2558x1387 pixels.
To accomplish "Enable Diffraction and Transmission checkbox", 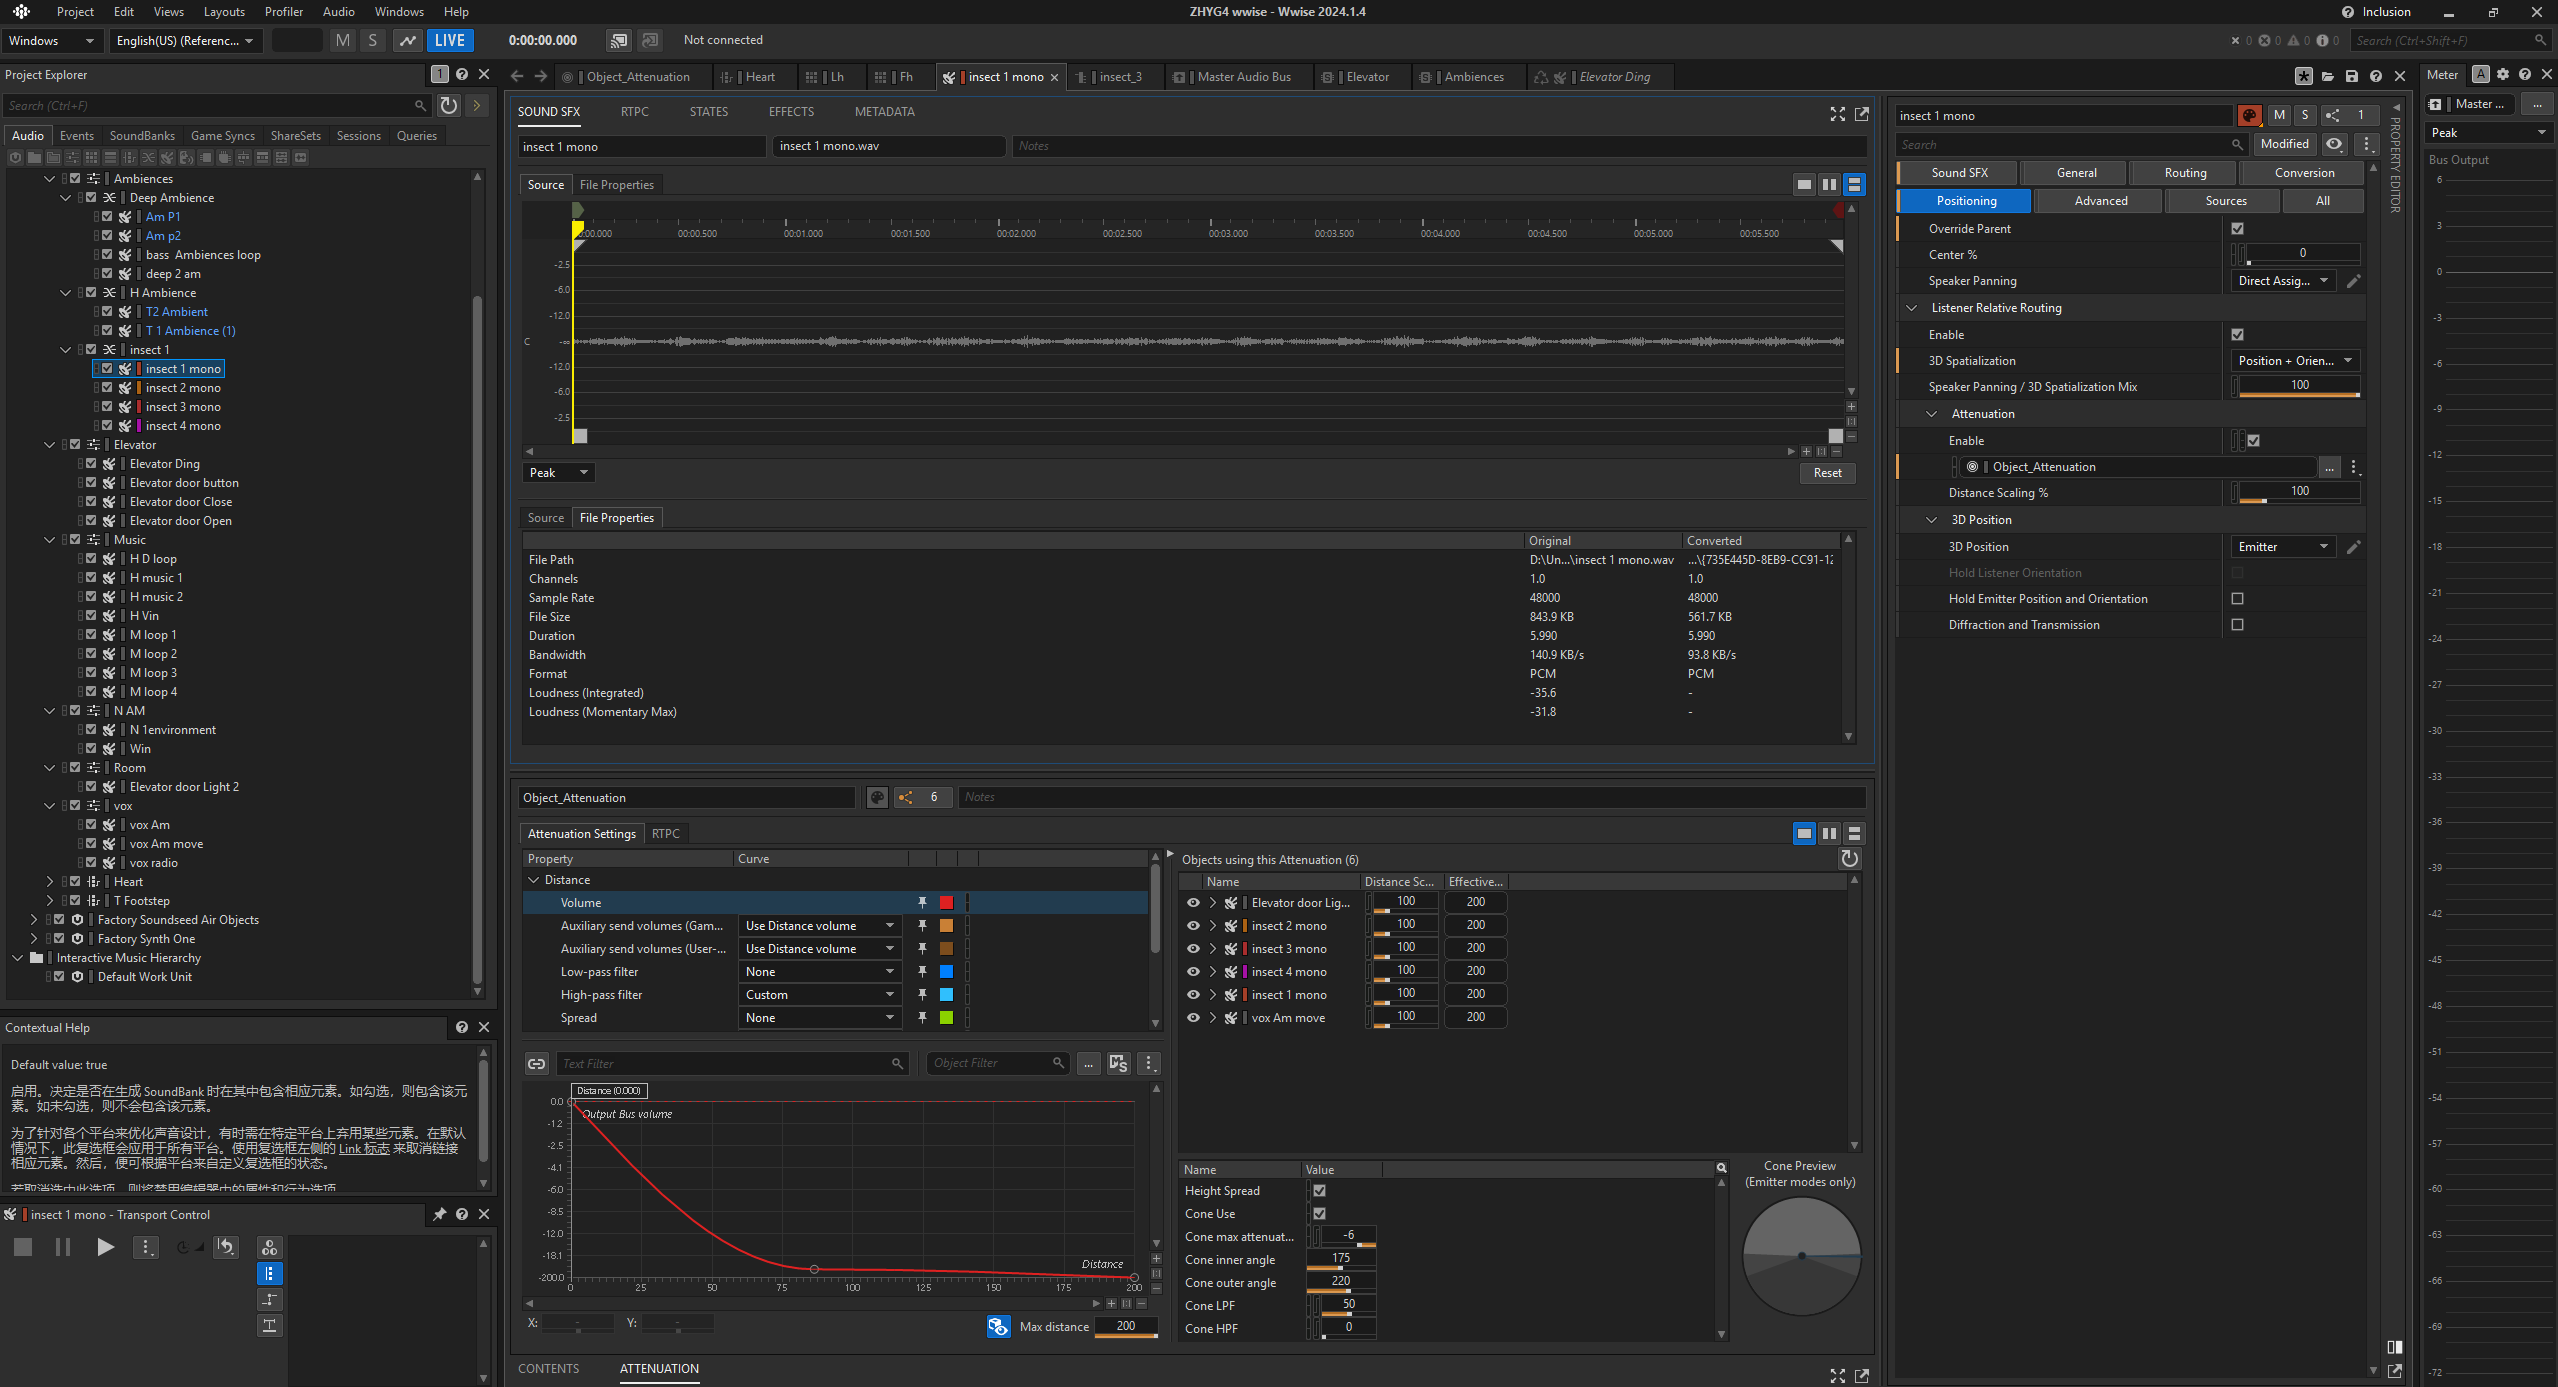I will pyautogui.click(x=2237, y=624).
